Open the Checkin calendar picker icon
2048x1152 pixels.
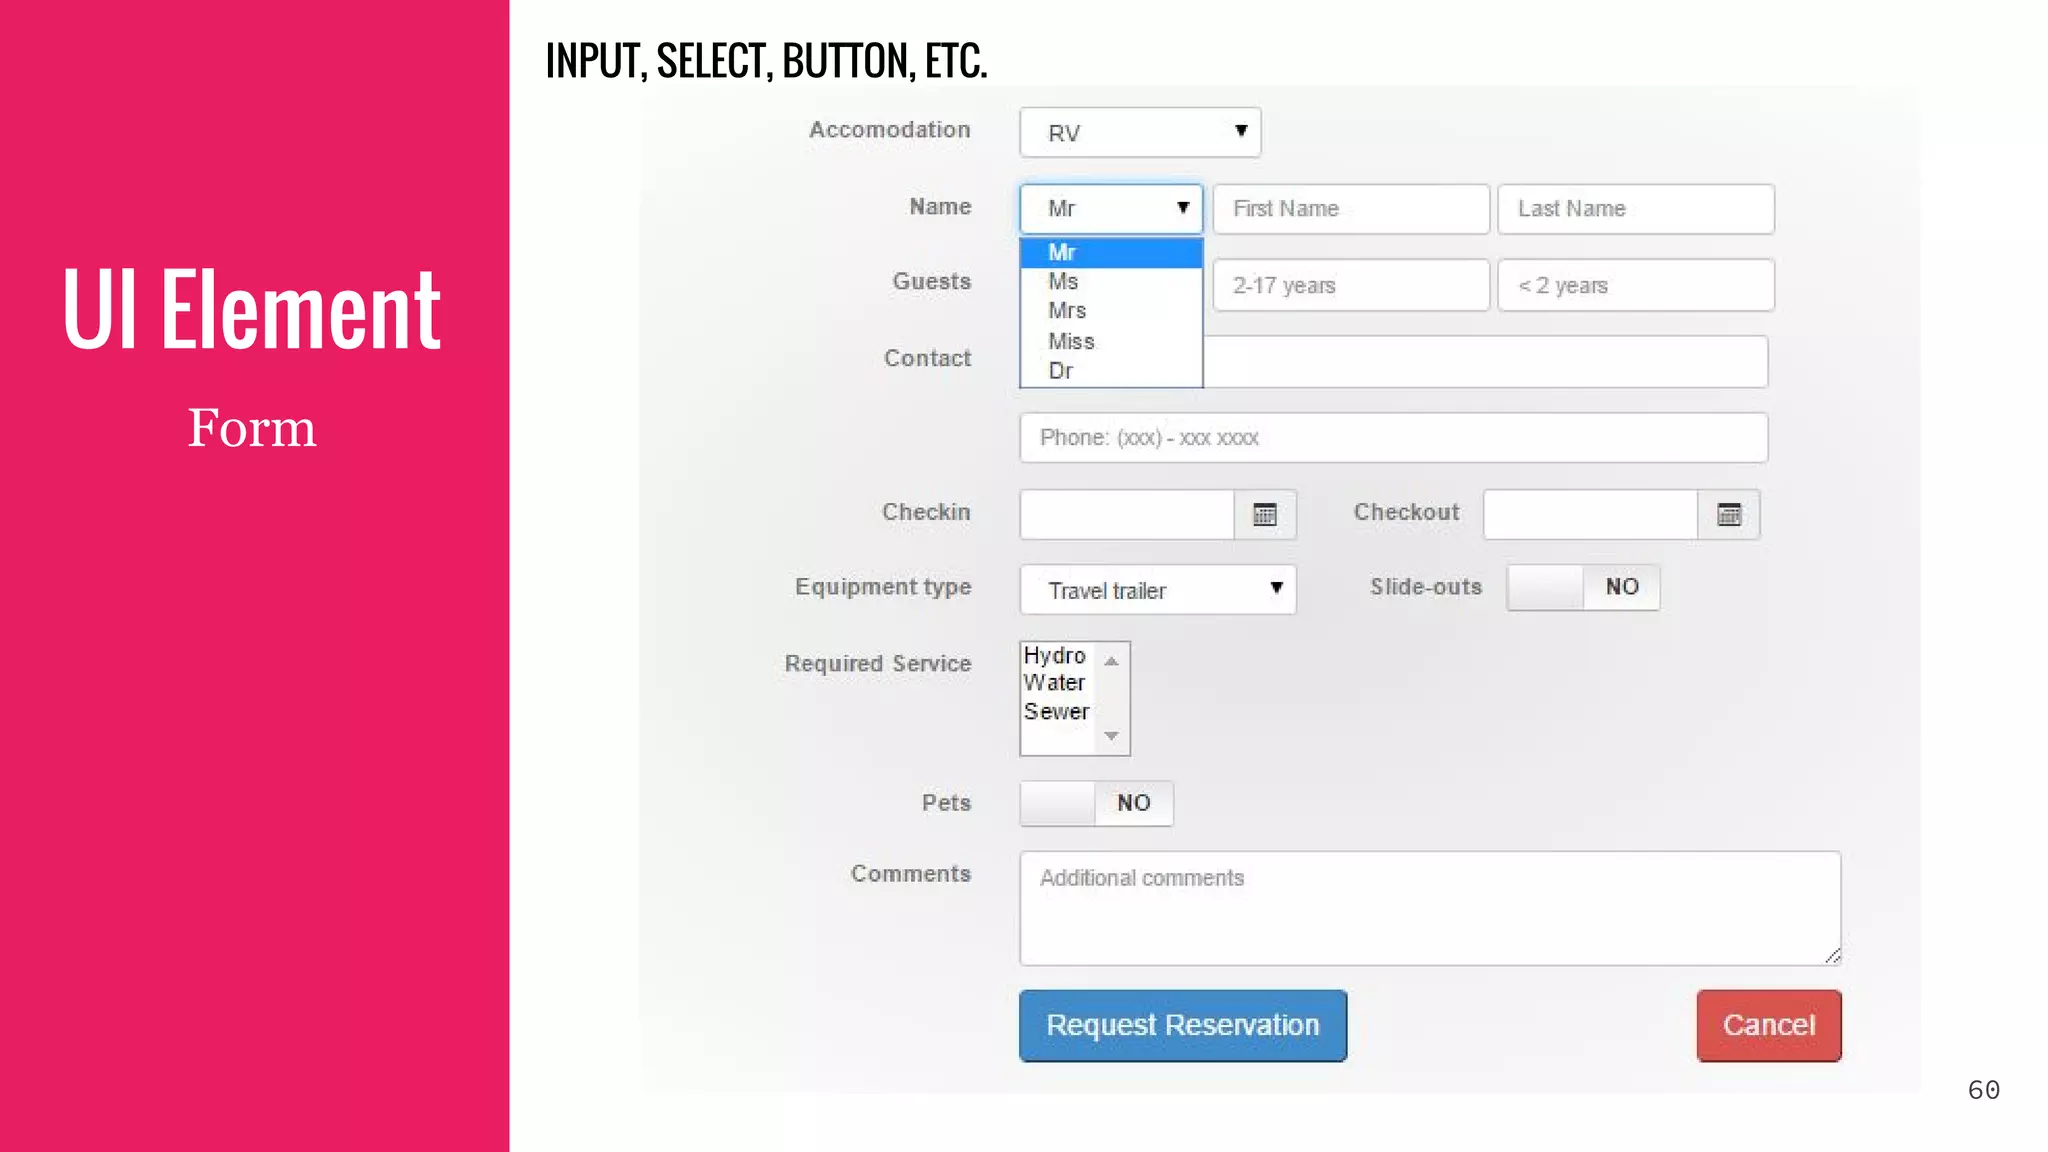(x=1265, y=515)
